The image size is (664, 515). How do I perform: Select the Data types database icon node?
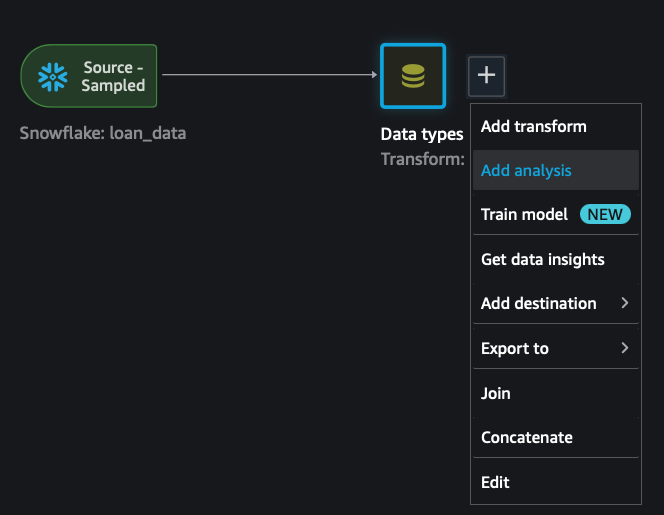412,76
